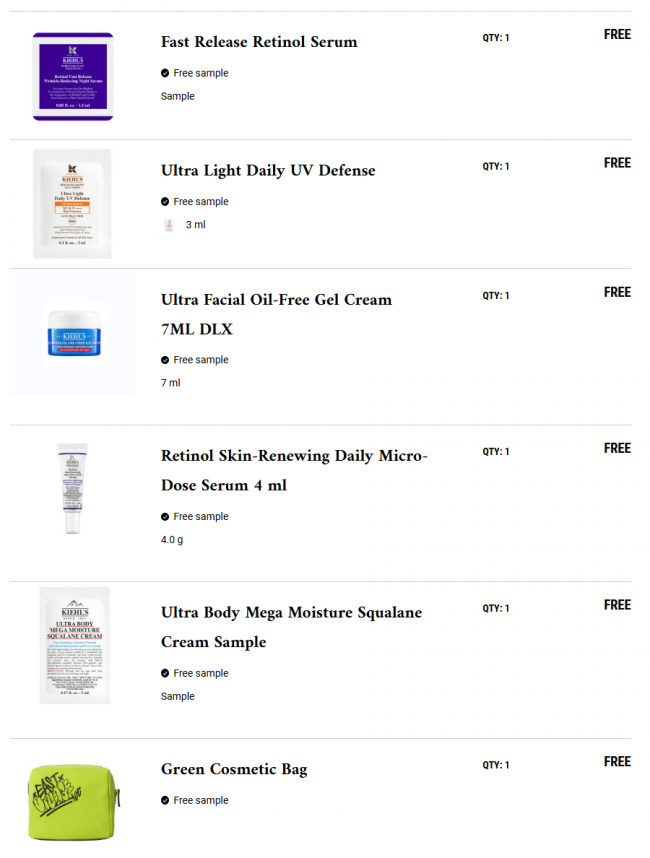
Task: Click the Fast Release Retinol Serum thumbnail
Action: (x=73, y=77)
